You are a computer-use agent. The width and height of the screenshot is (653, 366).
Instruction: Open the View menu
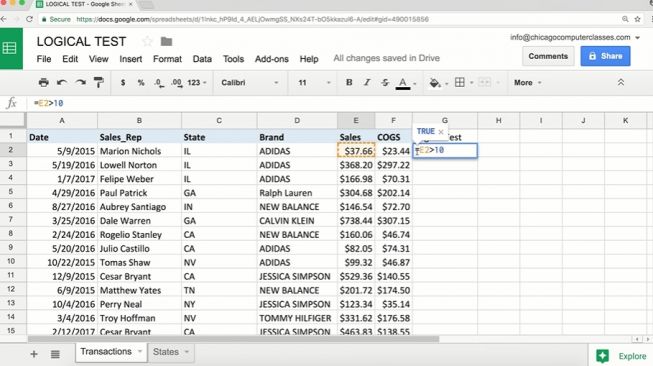(x=98, y=59)
